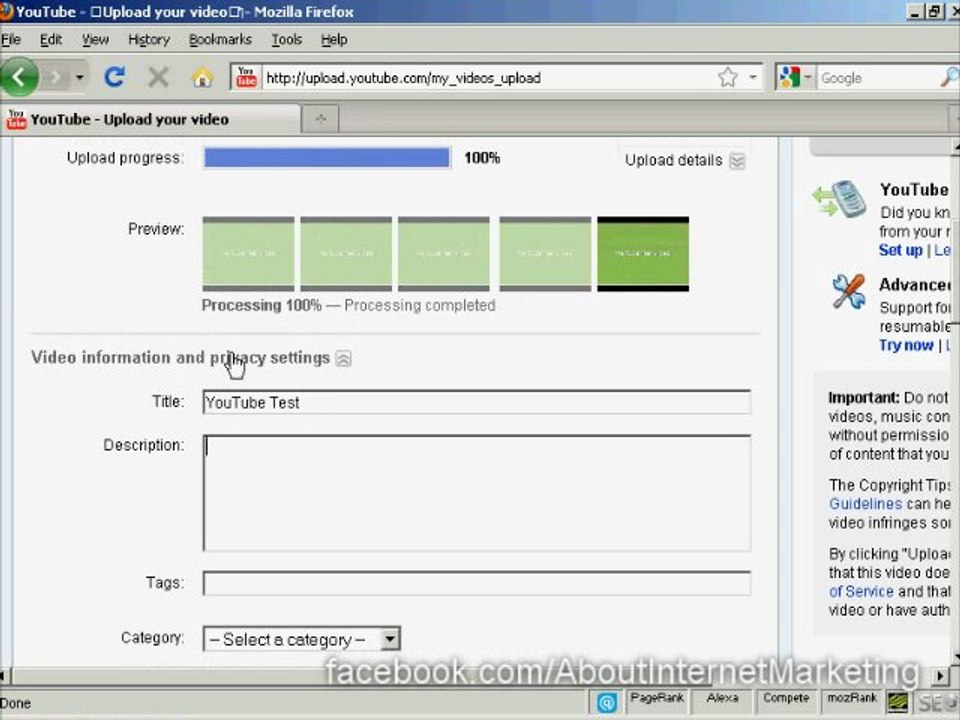Select the fourth preview thumbnail
960x720 pixels.
point(545,253)
